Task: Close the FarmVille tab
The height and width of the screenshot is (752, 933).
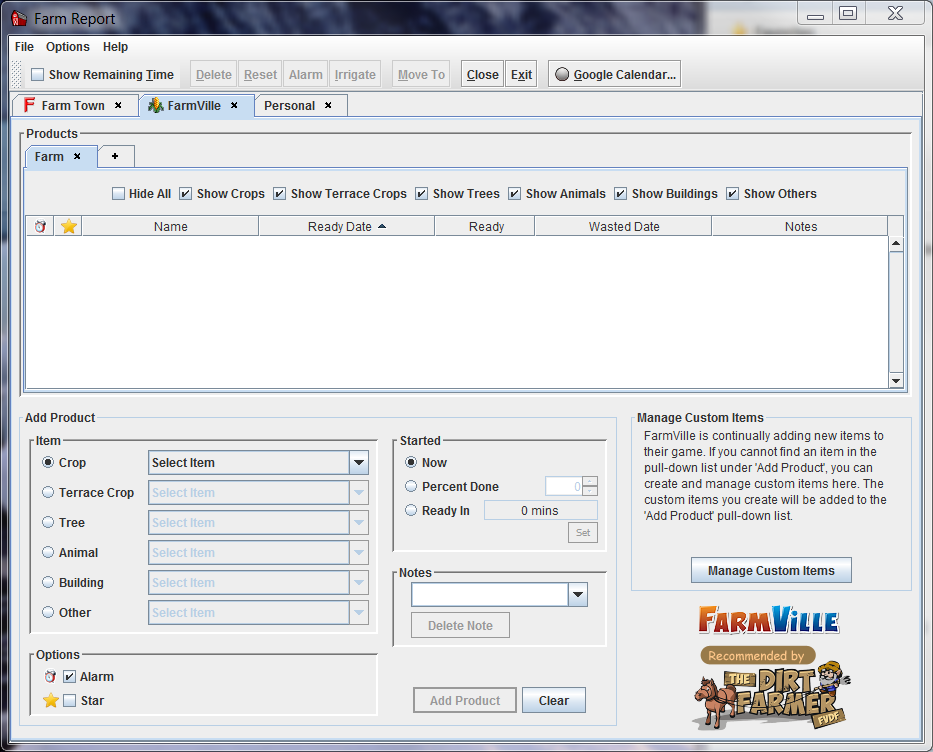Action: coord(234,105)
